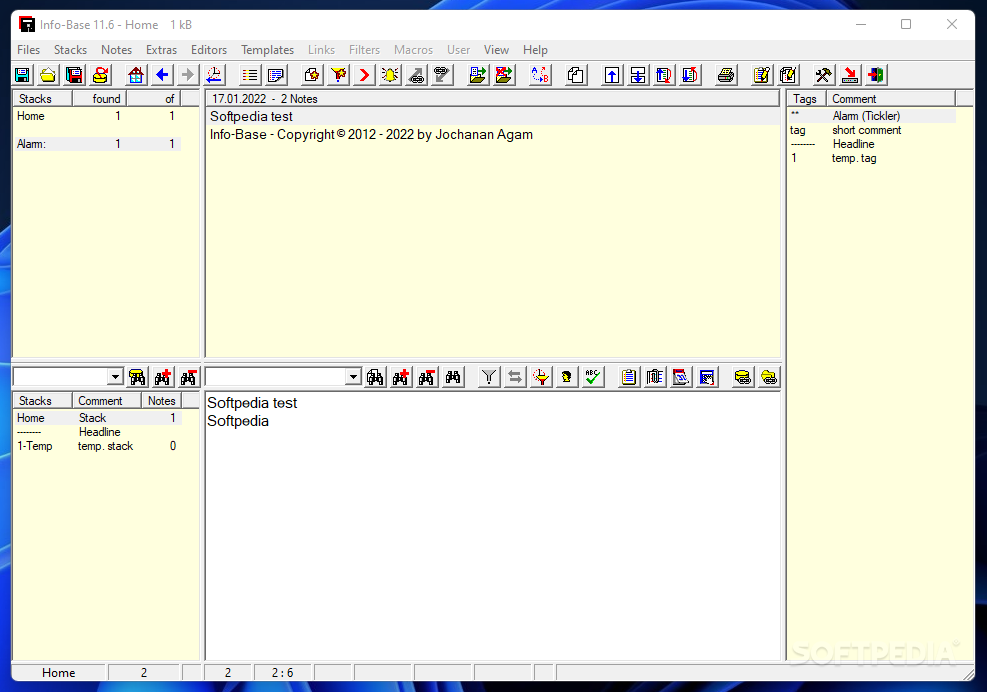Click the yellow database backup icon
This screenshot has width=987, height=692.
click(x=100, y=76)
